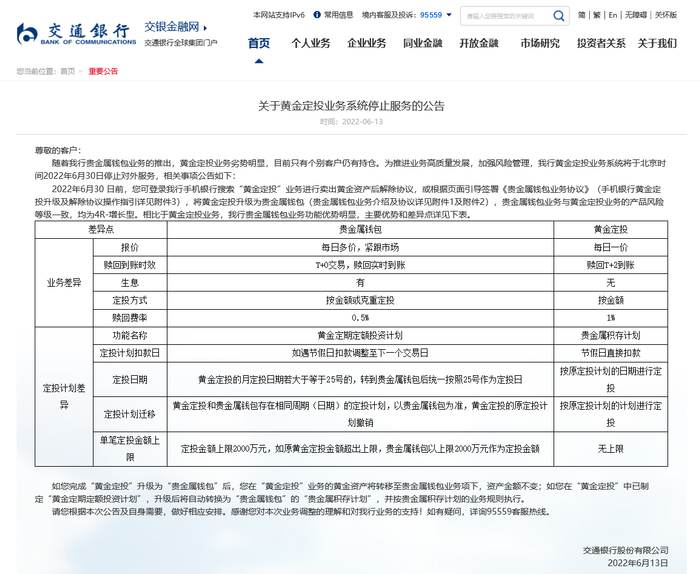The height and width of the screenshot is (574, 700).
Task: Click the 报价 row label
Action: click(x=130, y=247)
